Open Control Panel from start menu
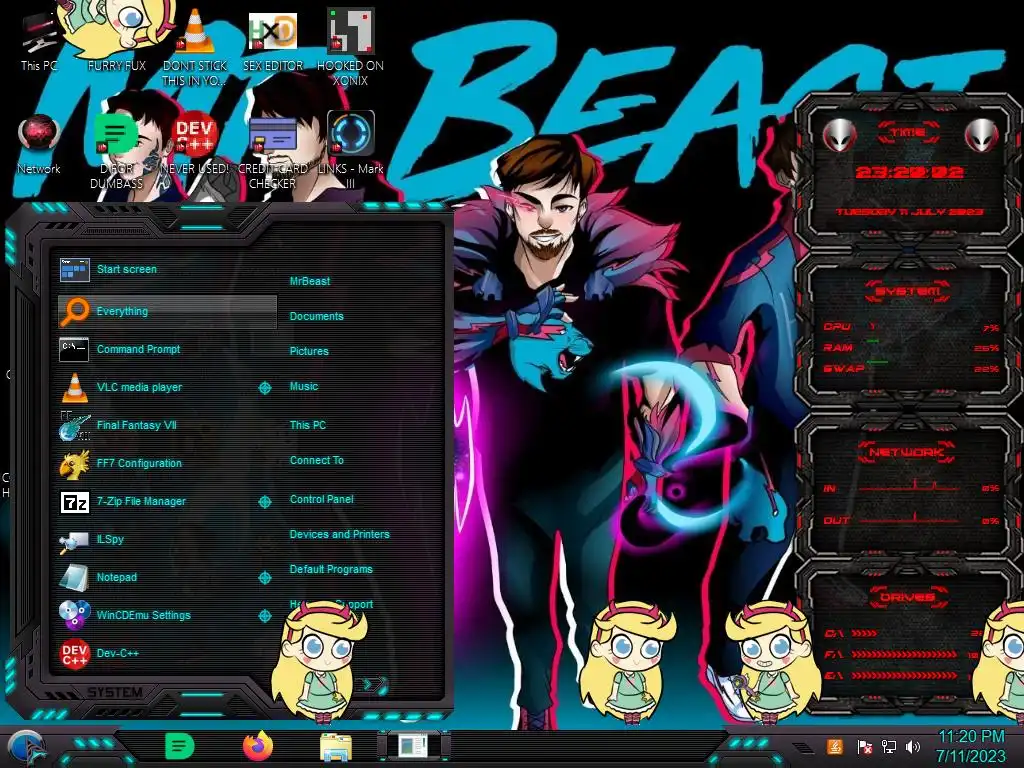Screen dimensions: 1024x768 click(x=322, y=500)
